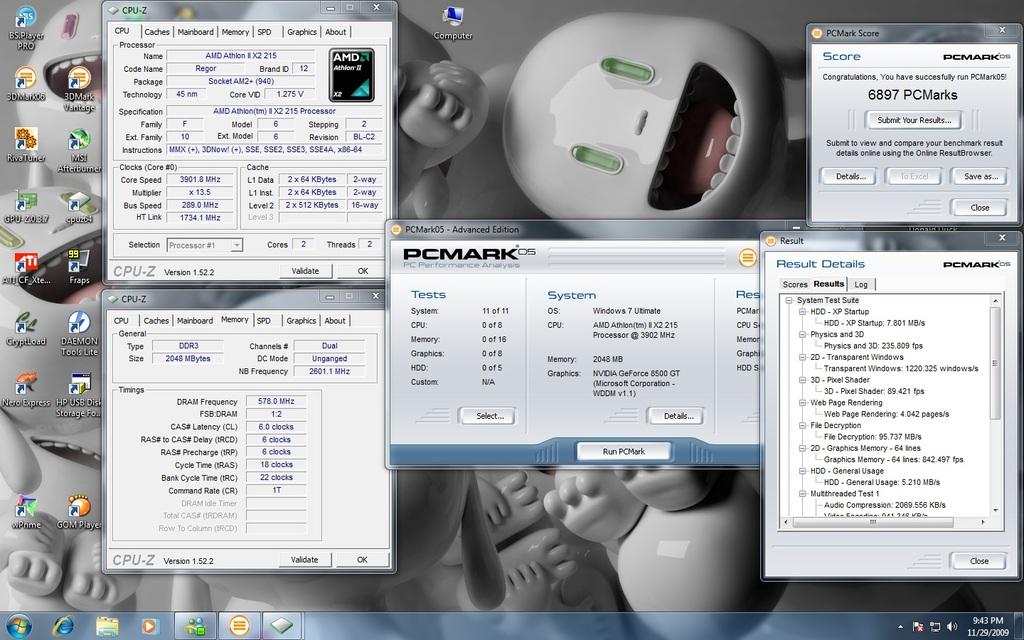The image size is (1024, 640).
Task: Open MSI Afterburner desktop shortcut
Action: coord(79,150)
